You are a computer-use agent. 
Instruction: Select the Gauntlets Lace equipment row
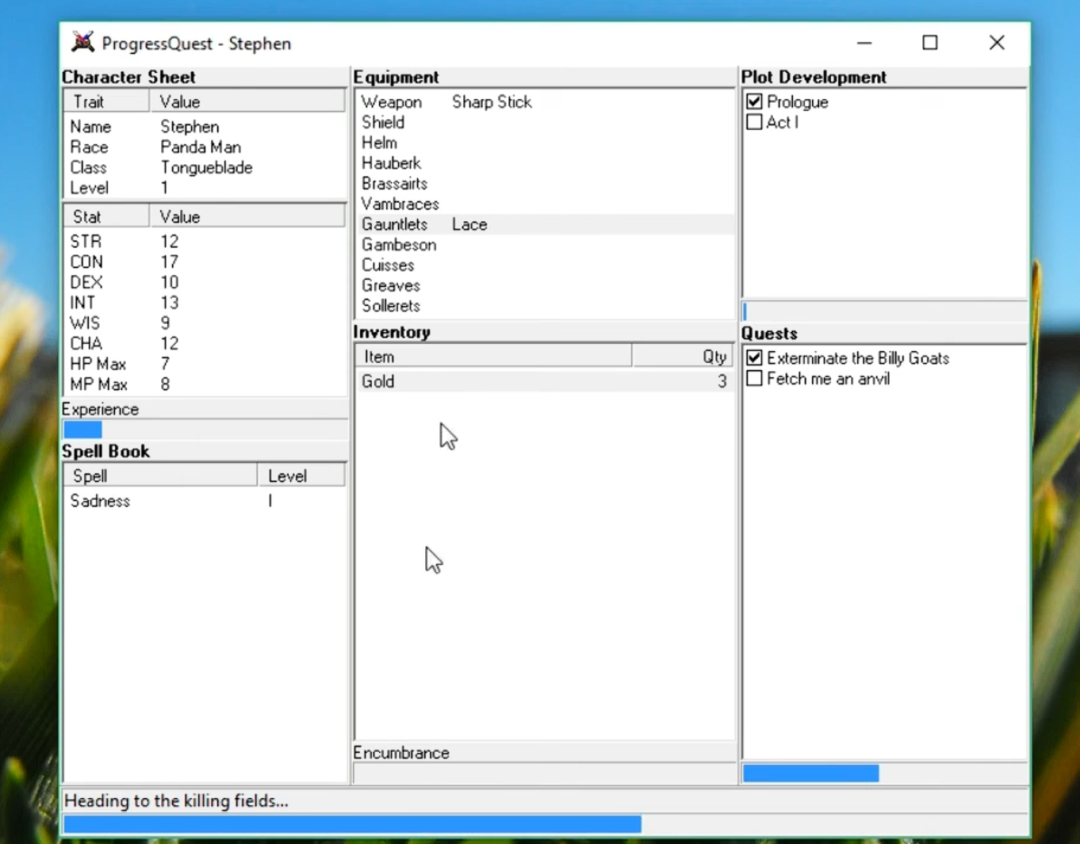click(x=546, y=225)
